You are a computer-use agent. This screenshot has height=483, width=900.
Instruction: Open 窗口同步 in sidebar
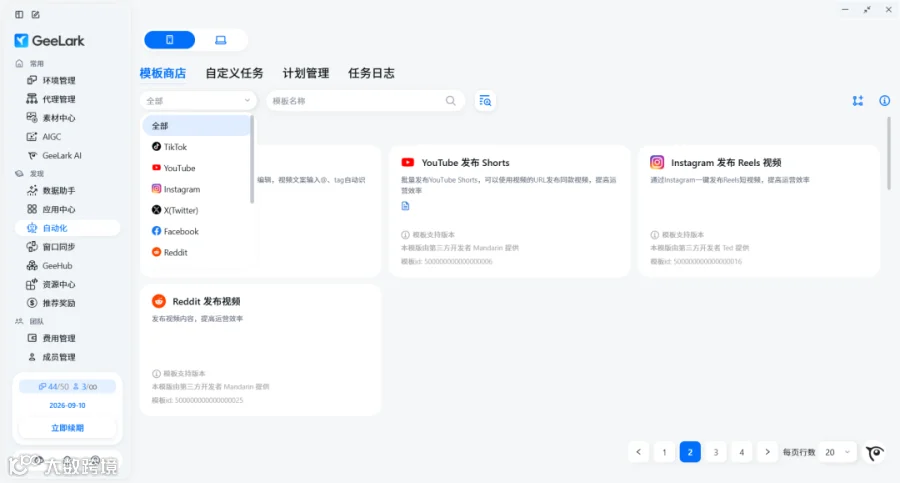(59, 247)
